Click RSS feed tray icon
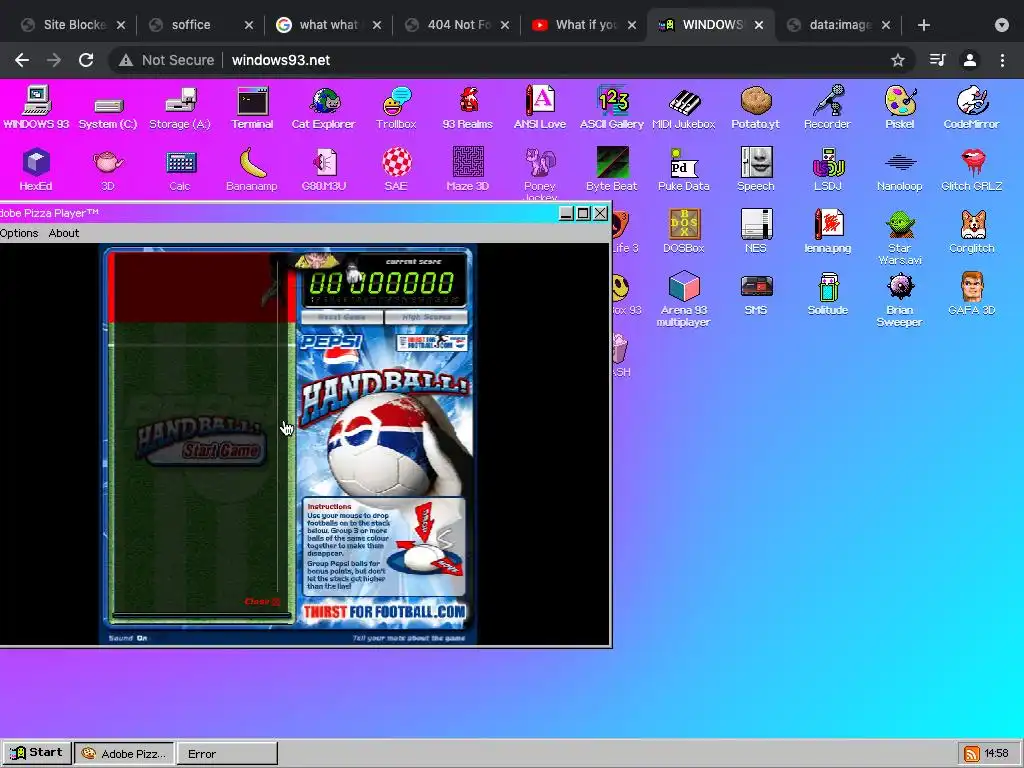The image size is (1024, 768). point(972,754)
